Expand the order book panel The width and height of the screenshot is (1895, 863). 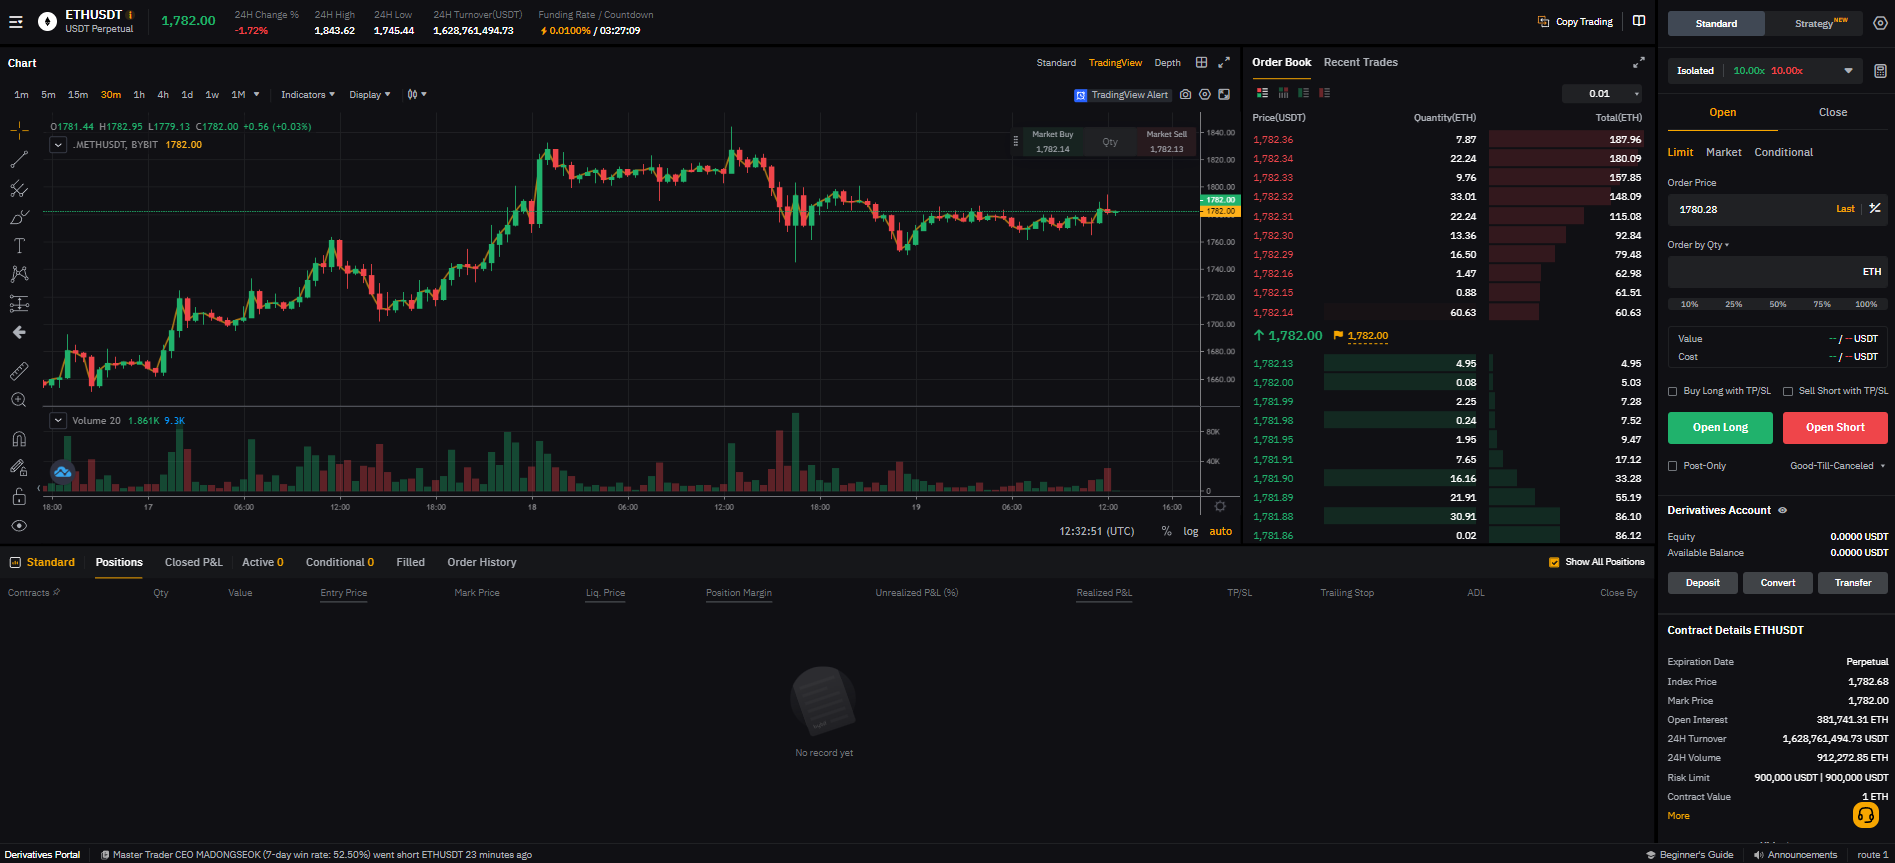1638,63
